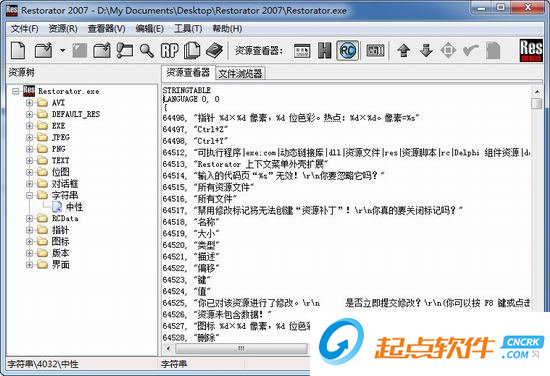This screenshot has width=550, height=376.
Task: Click the book help icon
Action: [x=214, y=51]
